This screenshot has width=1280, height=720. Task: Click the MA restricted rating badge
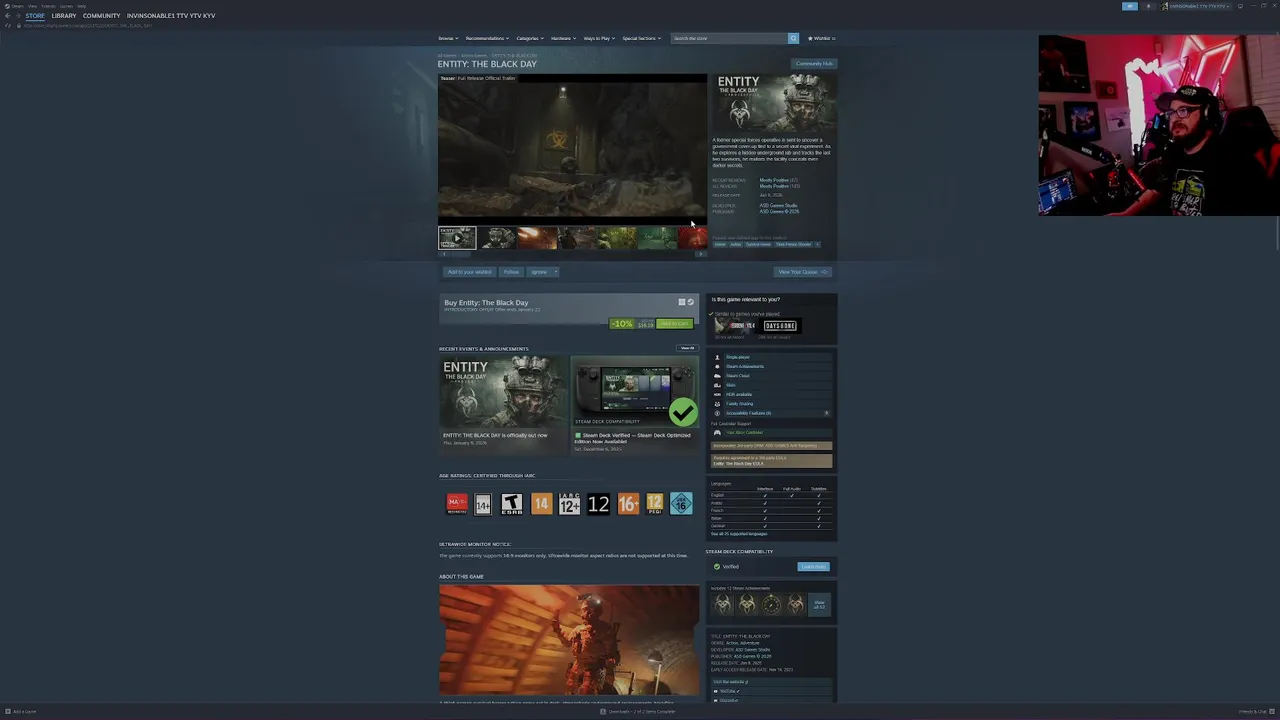pyautogui.click(x=456, y=504)
